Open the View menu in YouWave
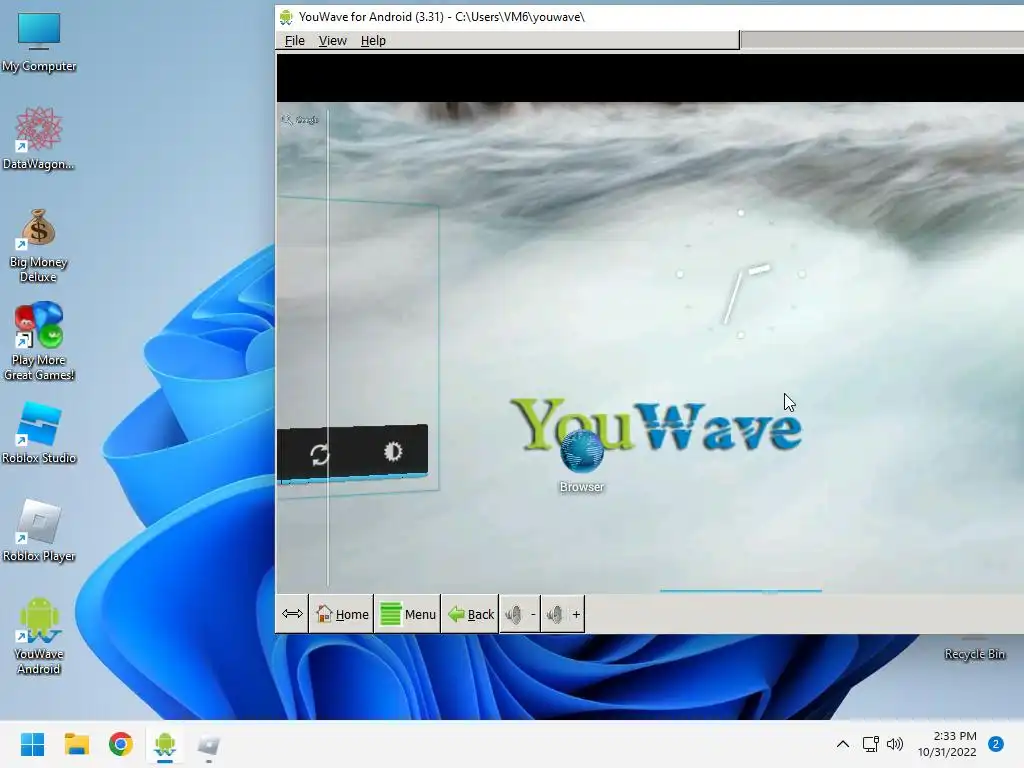Image resolution: width=1024 pixels, height=768 pixels. pos(332,40)
